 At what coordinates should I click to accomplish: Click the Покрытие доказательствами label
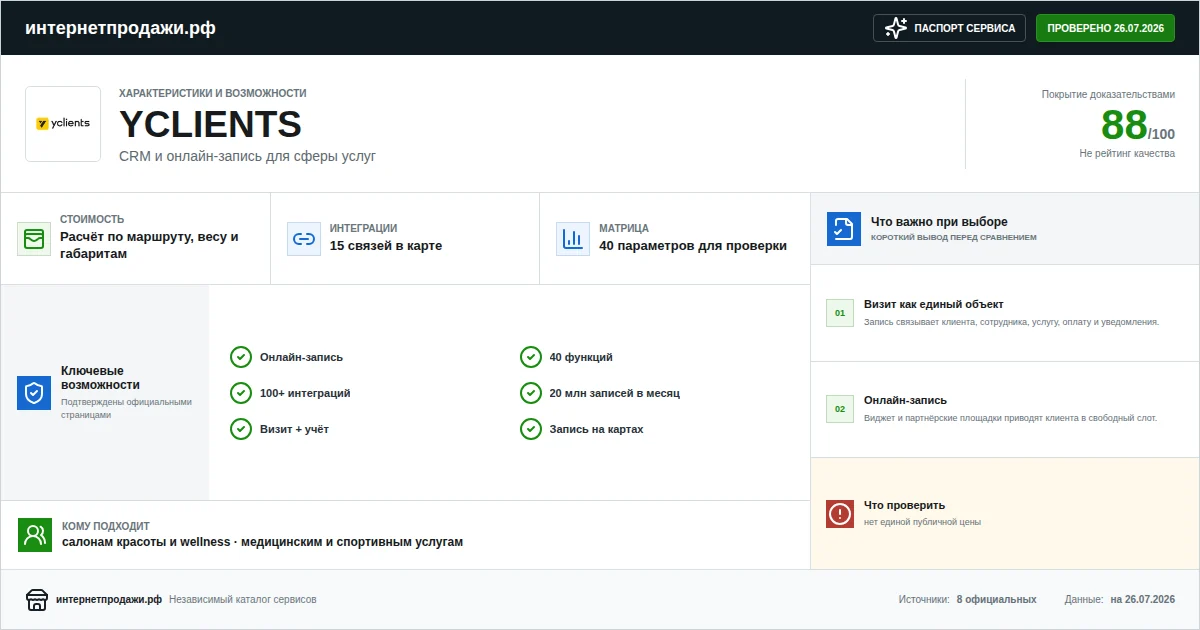[1108, 94]
